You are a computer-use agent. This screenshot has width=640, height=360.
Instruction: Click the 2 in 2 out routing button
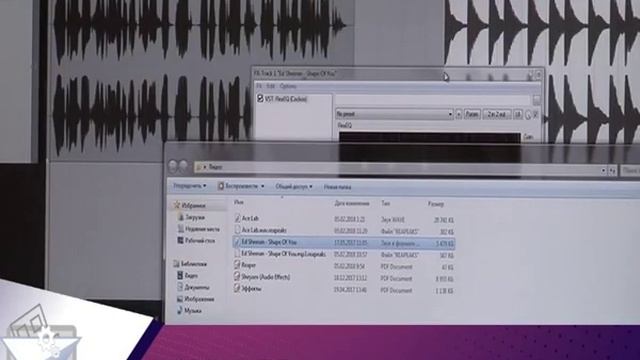[497, 114]
